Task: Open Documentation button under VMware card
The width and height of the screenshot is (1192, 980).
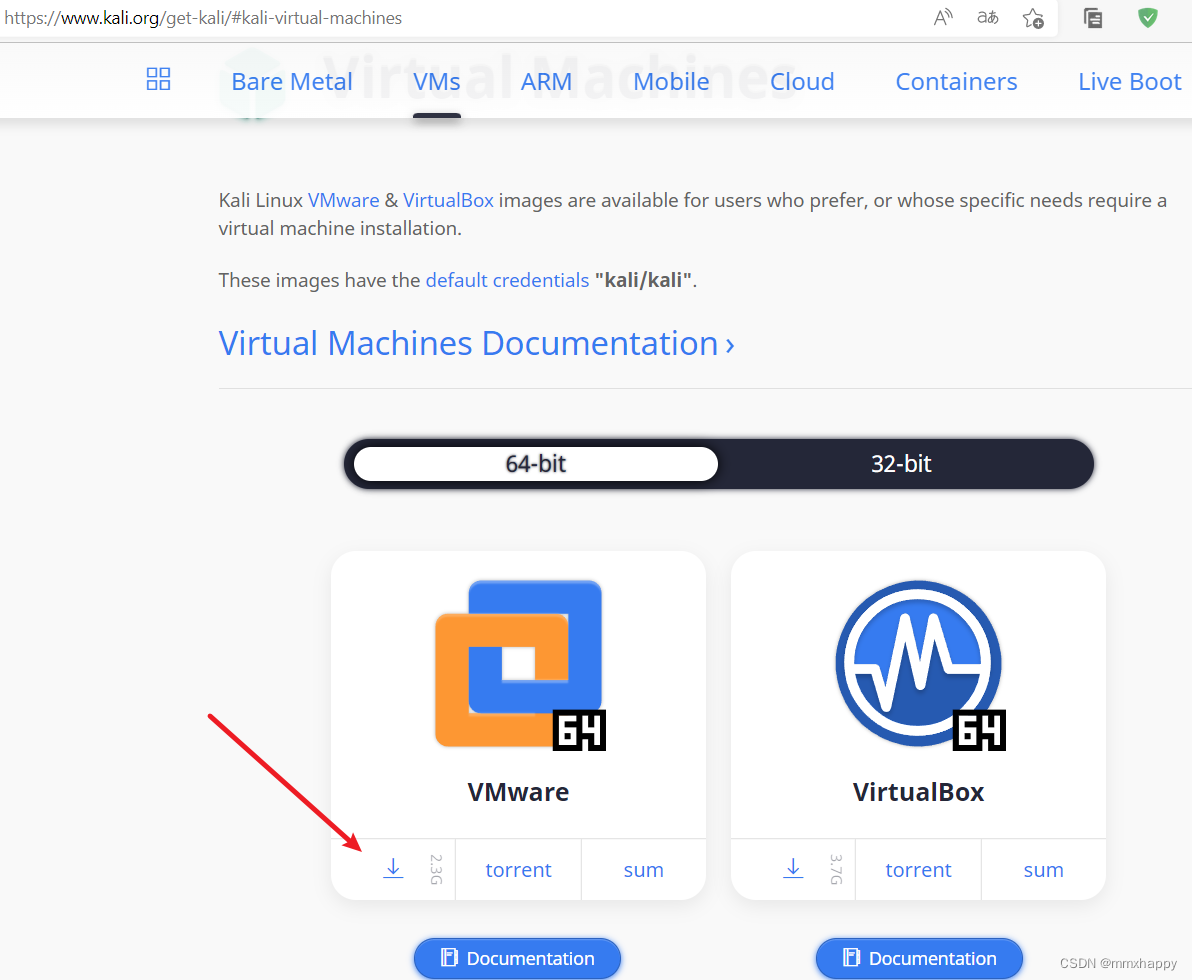Action: pyautogui.click(x=518, y=959)
